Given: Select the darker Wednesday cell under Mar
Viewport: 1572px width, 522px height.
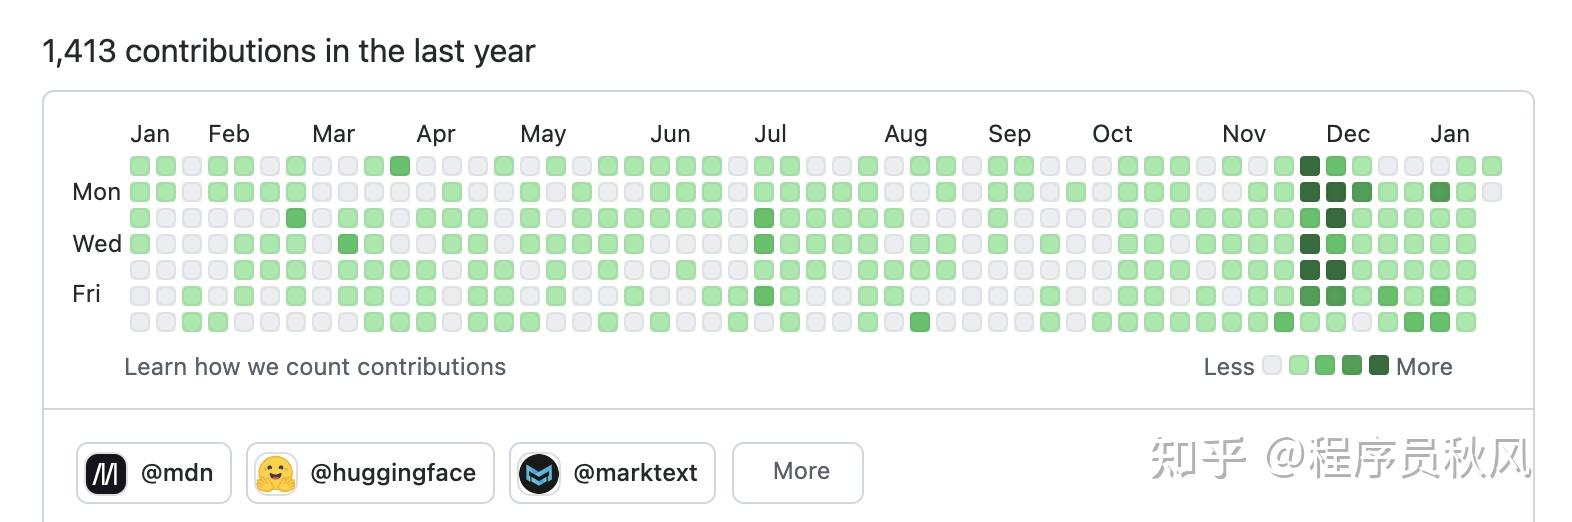Looking at the screenshot, I should (348, 244).
